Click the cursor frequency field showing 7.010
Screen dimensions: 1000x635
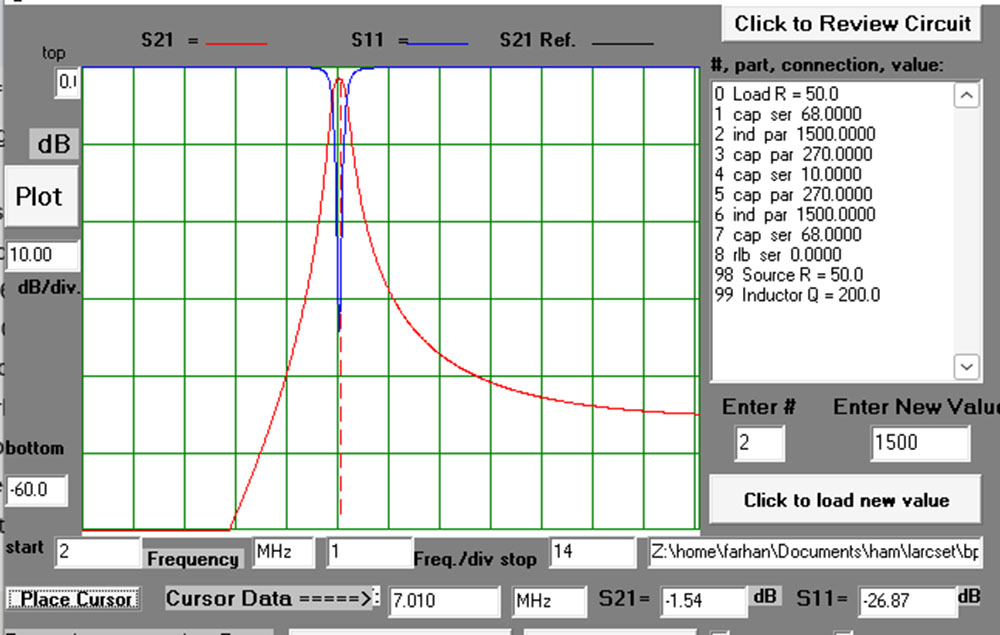pos(443,600)
